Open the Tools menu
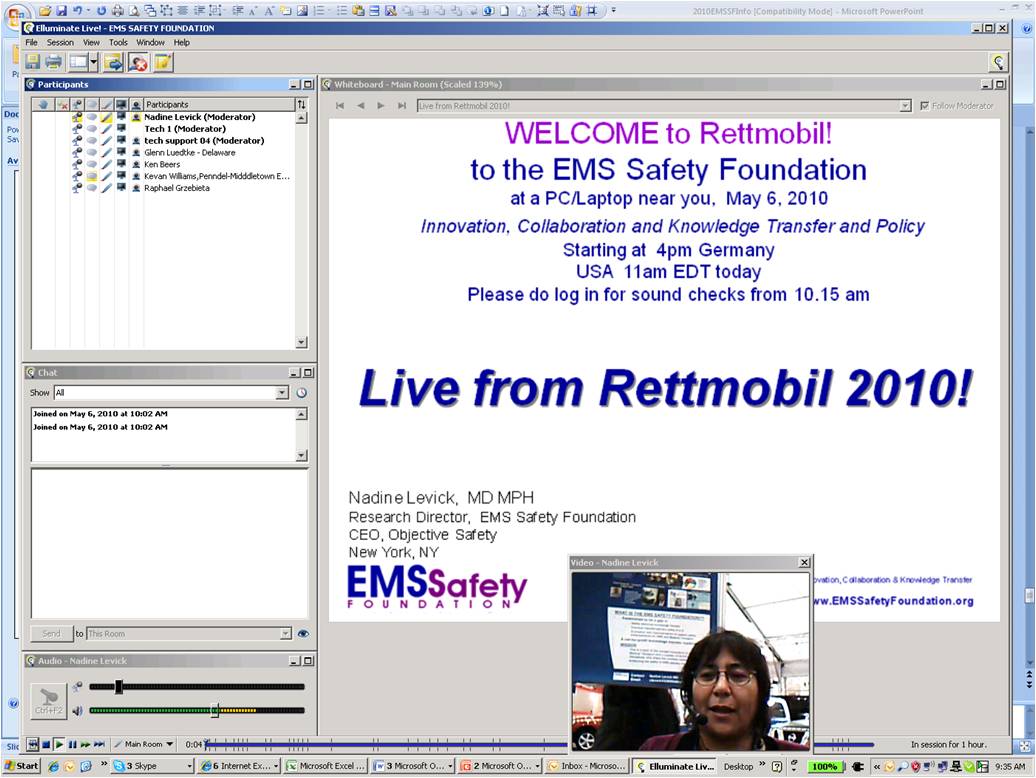Viewport: 1036px width, 778px height. click(x=118, y=43)
